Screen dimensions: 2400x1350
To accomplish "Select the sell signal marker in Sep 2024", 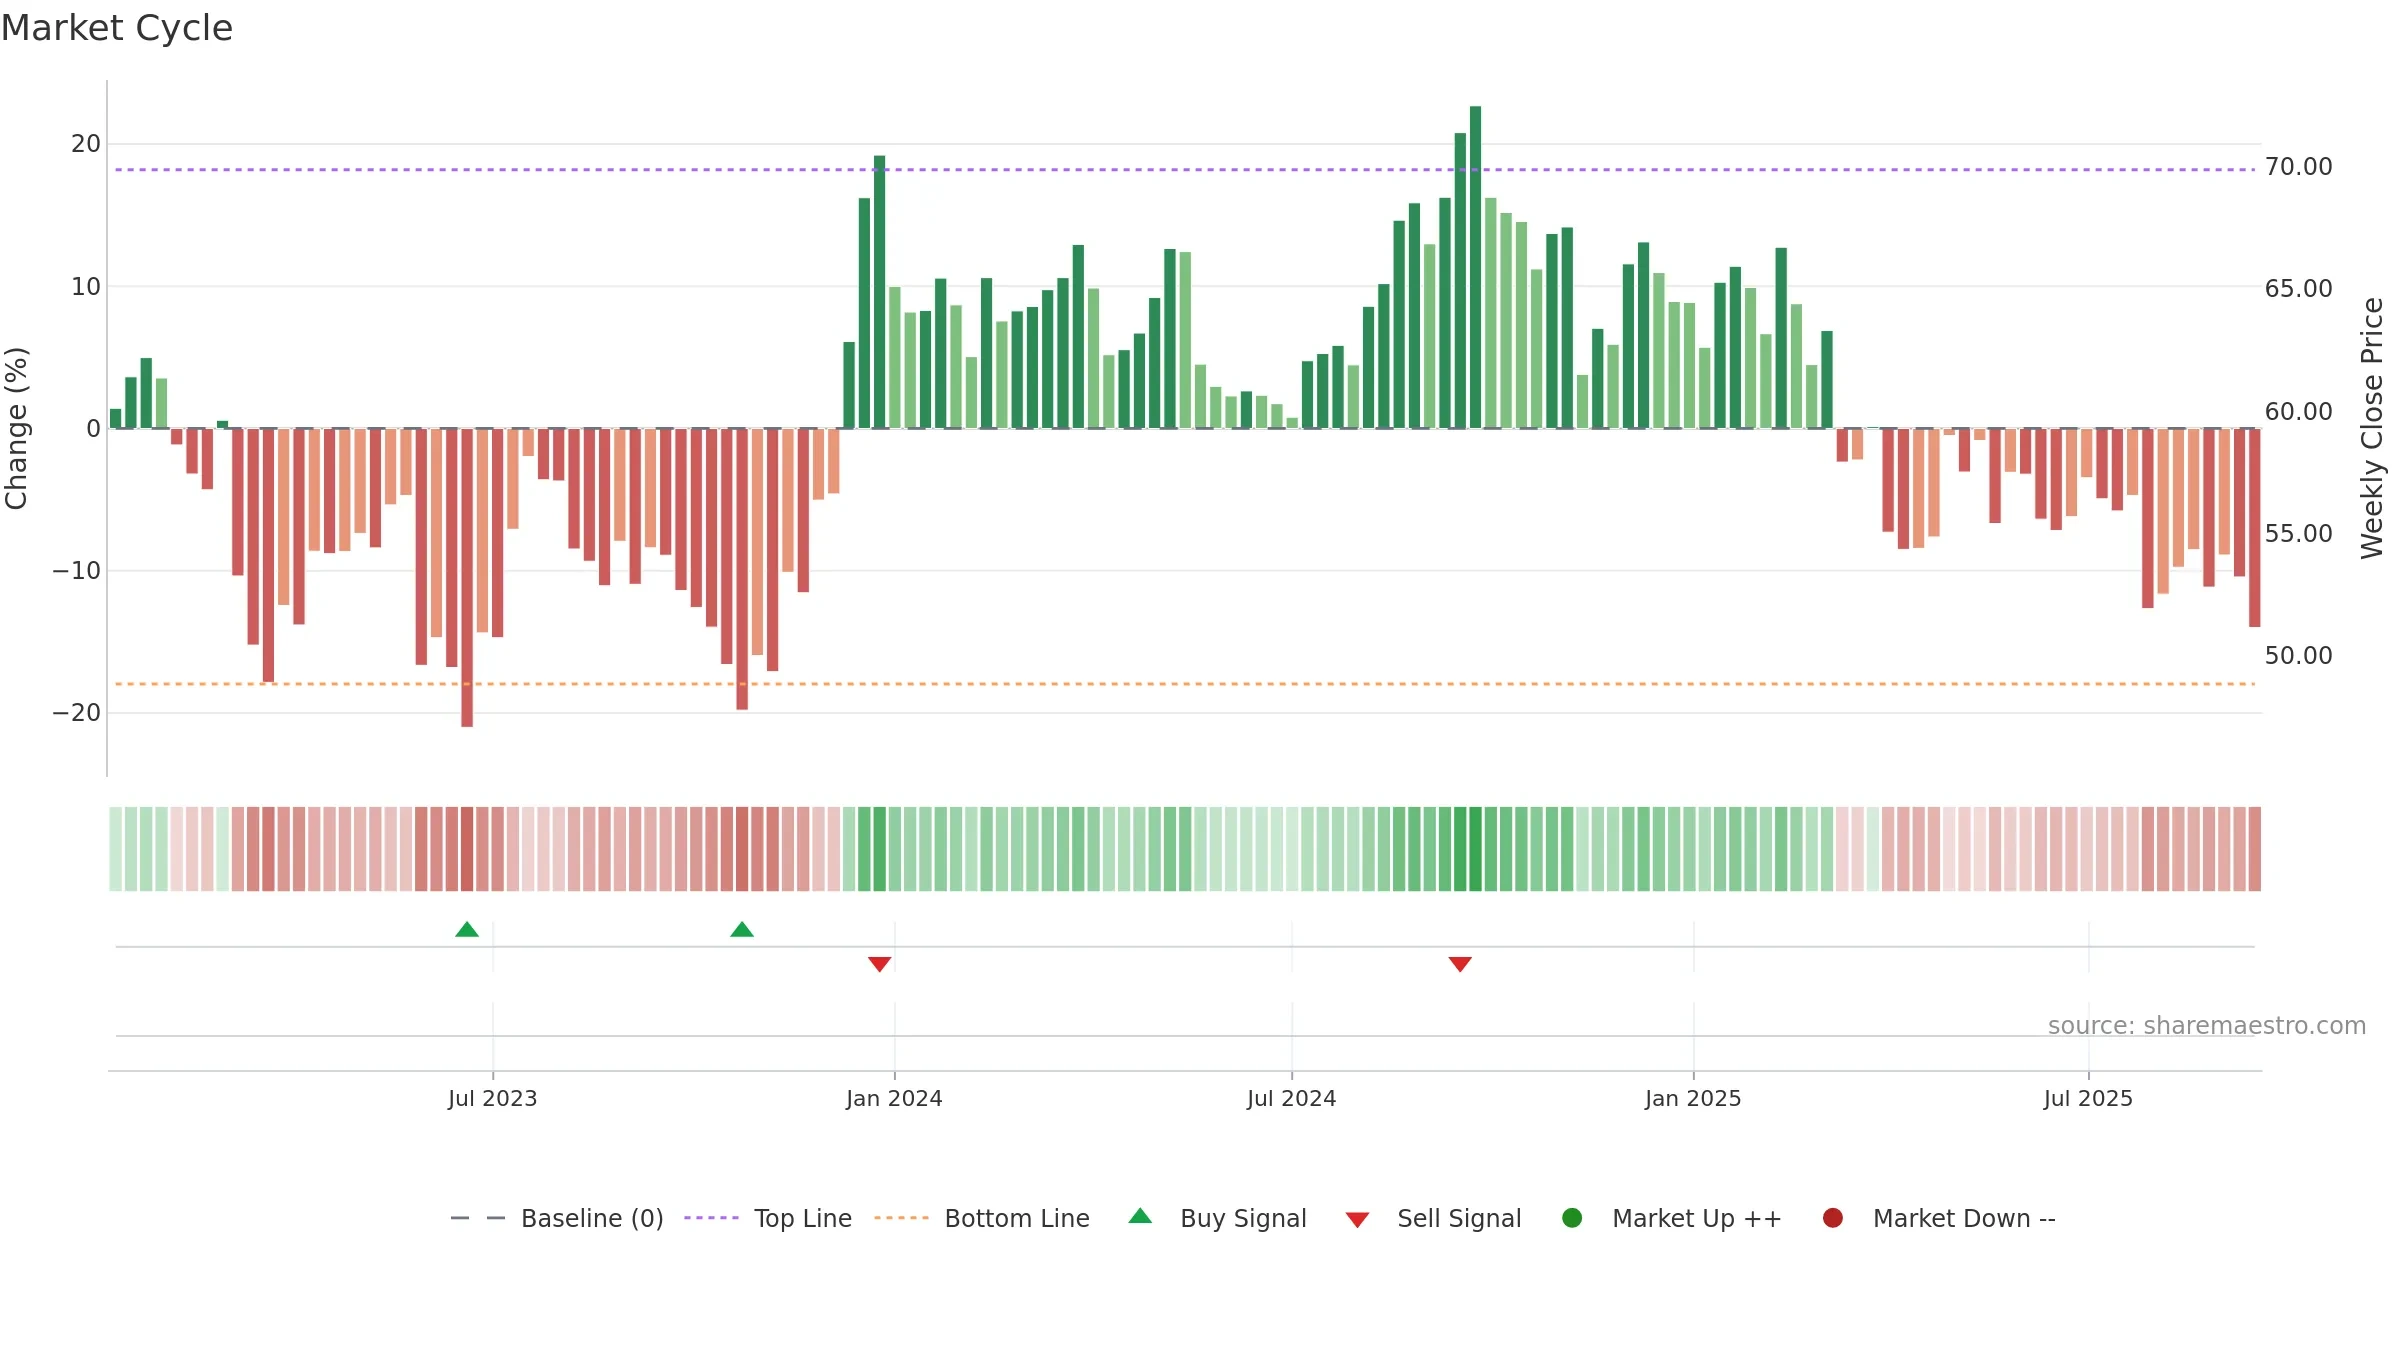I will coord(1460,964).
